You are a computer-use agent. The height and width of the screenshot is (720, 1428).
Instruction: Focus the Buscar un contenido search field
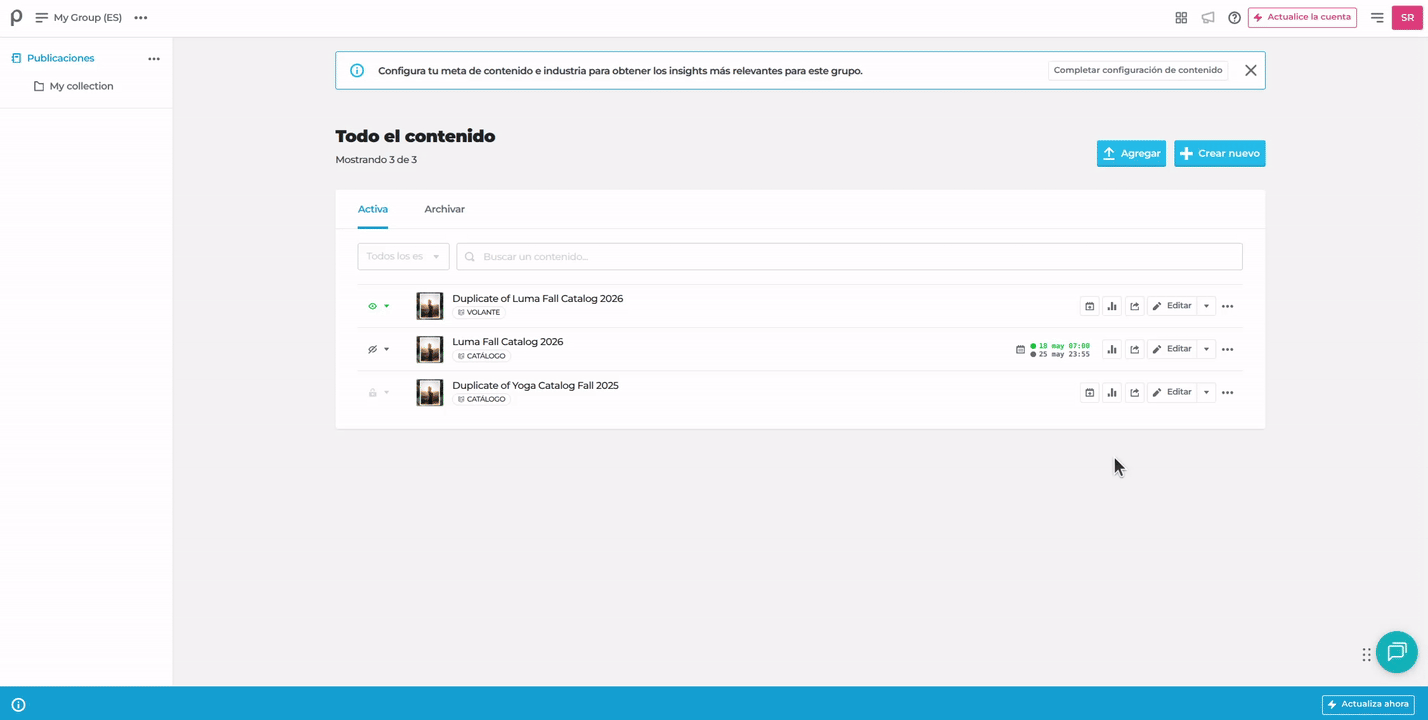[849, 256]
